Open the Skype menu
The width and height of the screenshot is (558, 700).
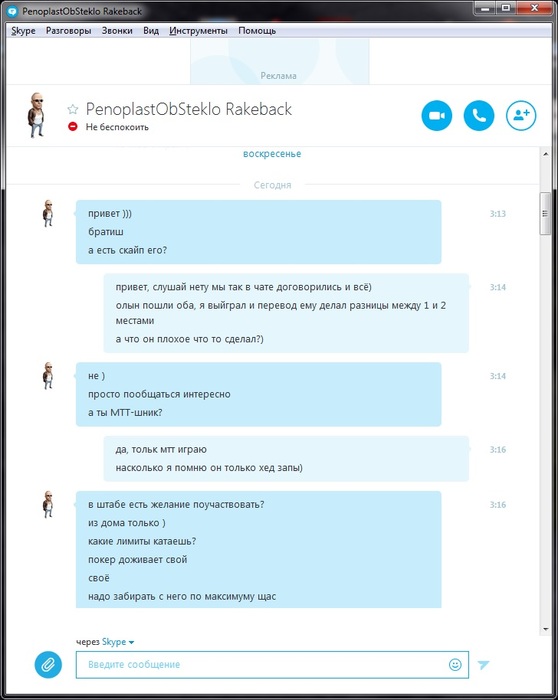pyautogui.click(x=23, y=31)
